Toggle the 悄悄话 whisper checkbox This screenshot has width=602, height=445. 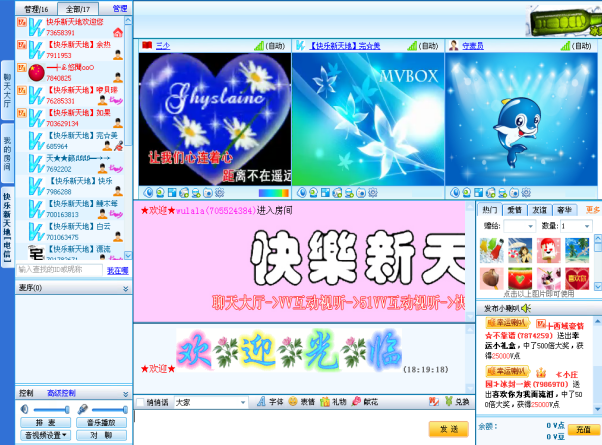coord(141,402)
